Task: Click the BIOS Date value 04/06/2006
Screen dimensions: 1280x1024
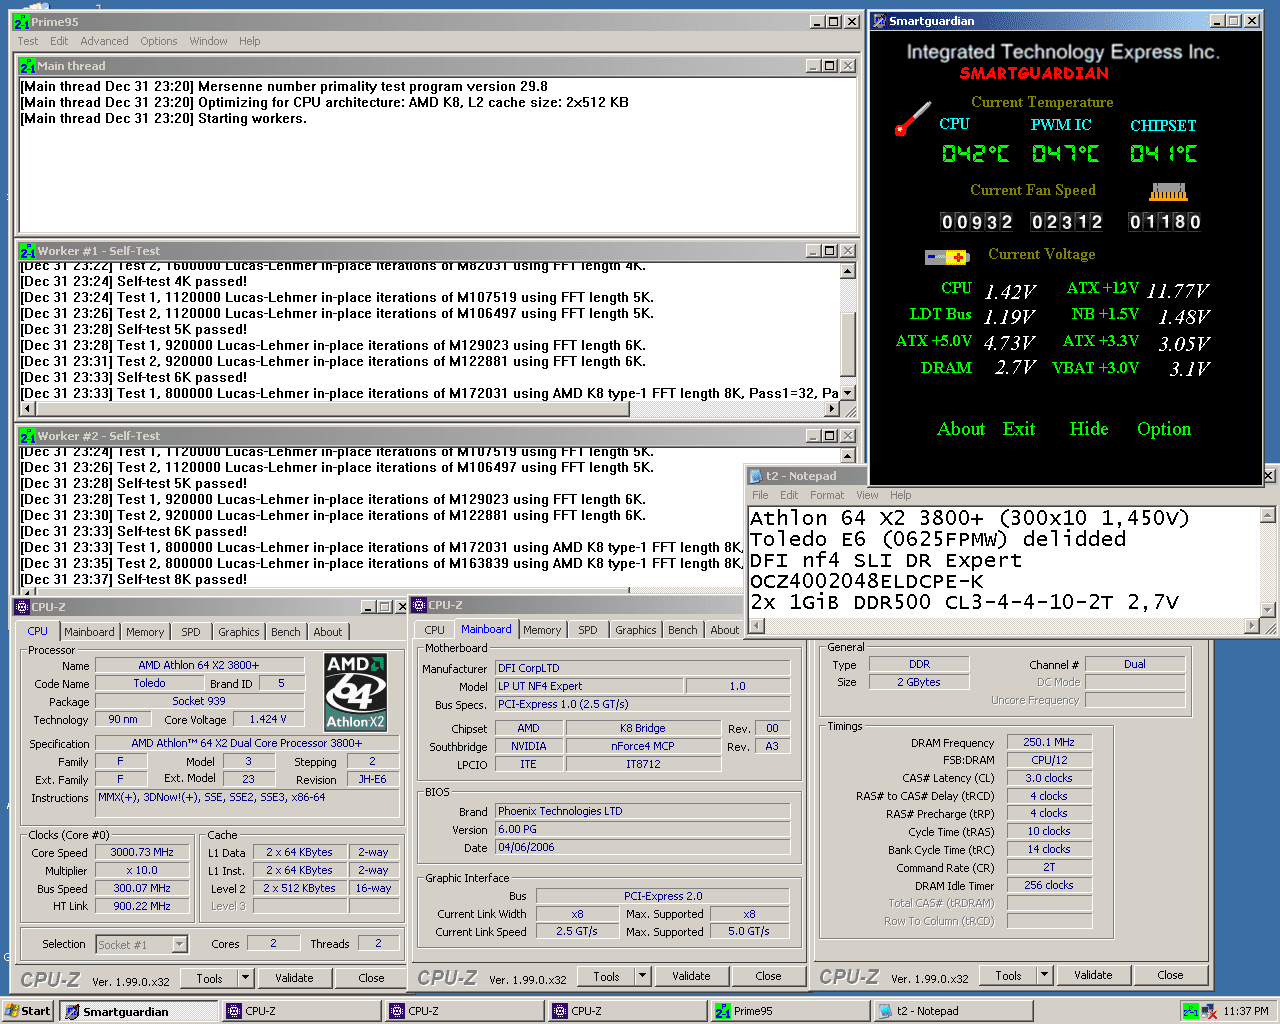Action: coord(642,847)
